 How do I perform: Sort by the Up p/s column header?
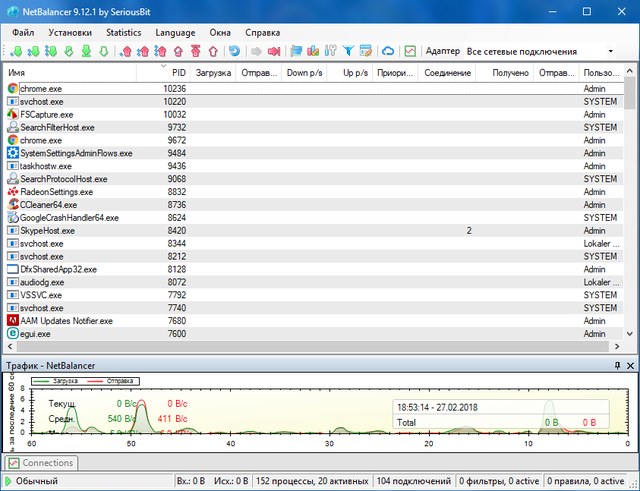click(x=350, y=73)
